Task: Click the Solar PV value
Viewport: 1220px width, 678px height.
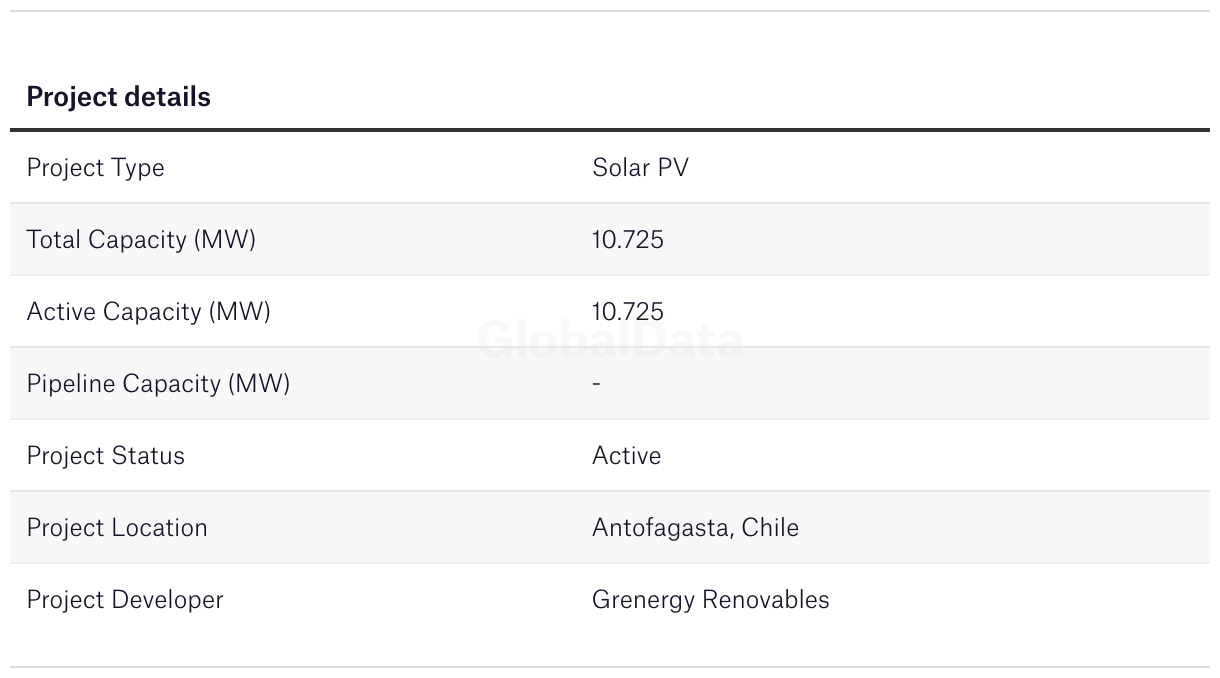Action: (640, 168)
